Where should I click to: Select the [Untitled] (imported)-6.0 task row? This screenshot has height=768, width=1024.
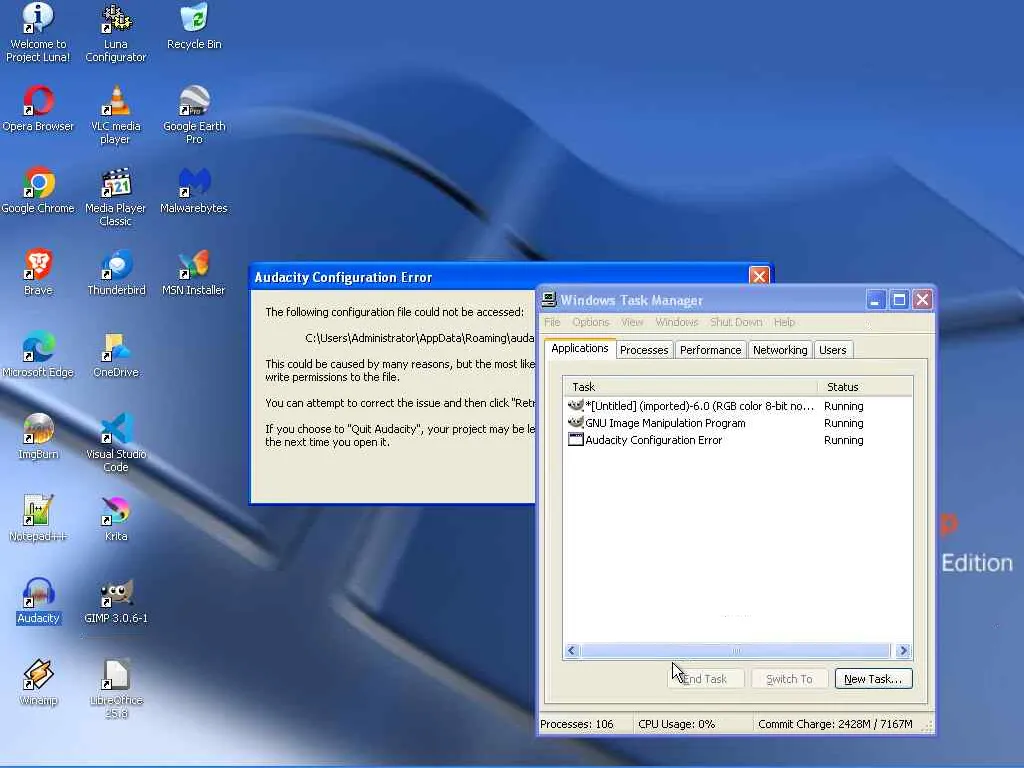(x=739, y=406)
